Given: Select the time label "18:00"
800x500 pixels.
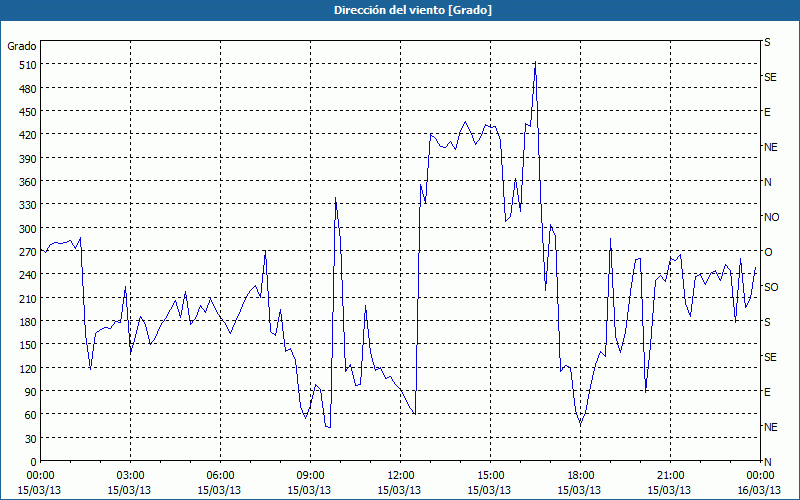Looking at the screenshot, I should 580,476.
